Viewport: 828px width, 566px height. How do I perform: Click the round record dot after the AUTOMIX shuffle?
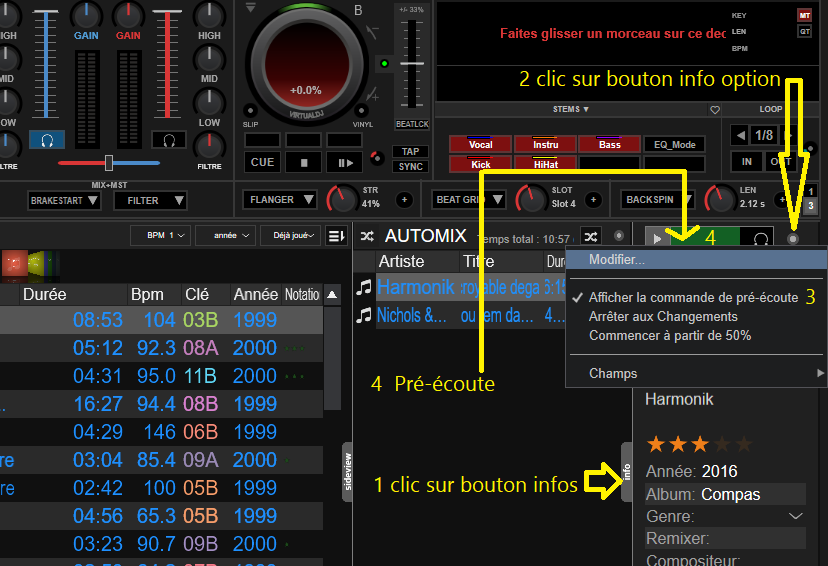pyautogui.click(x=619, y=235)
